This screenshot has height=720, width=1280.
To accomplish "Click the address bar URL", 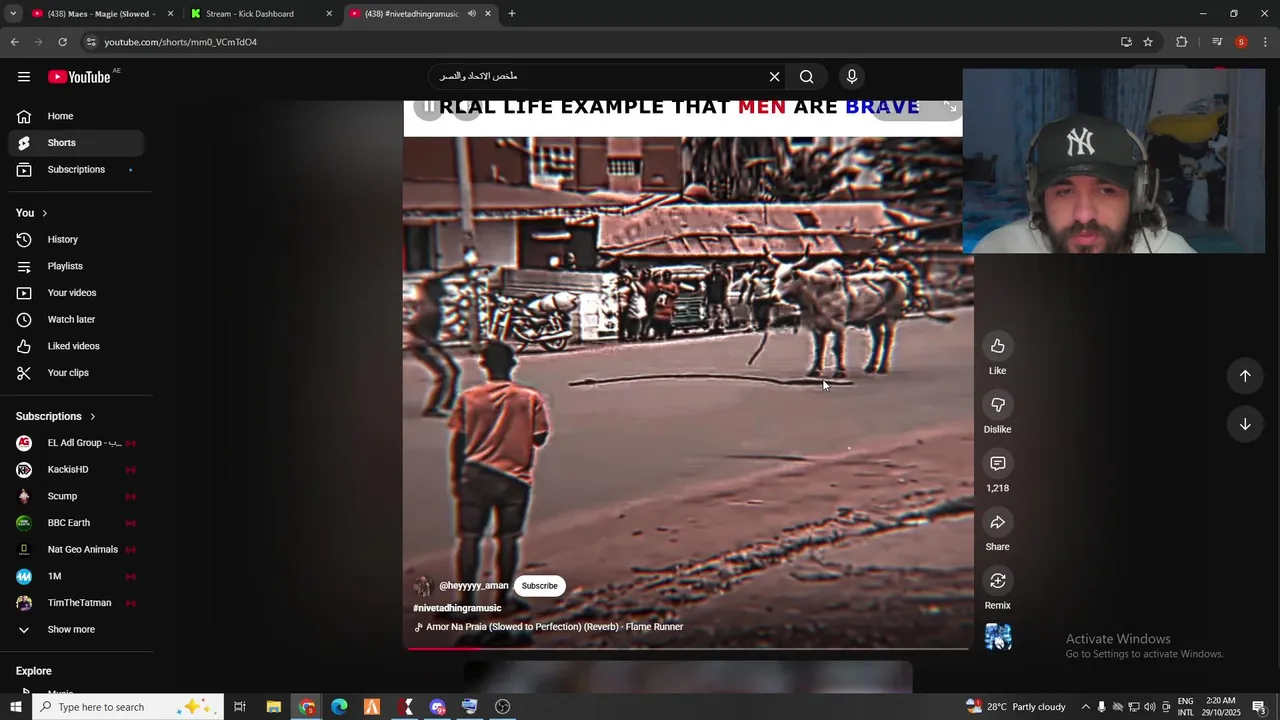I will click(x=181, y=42).
